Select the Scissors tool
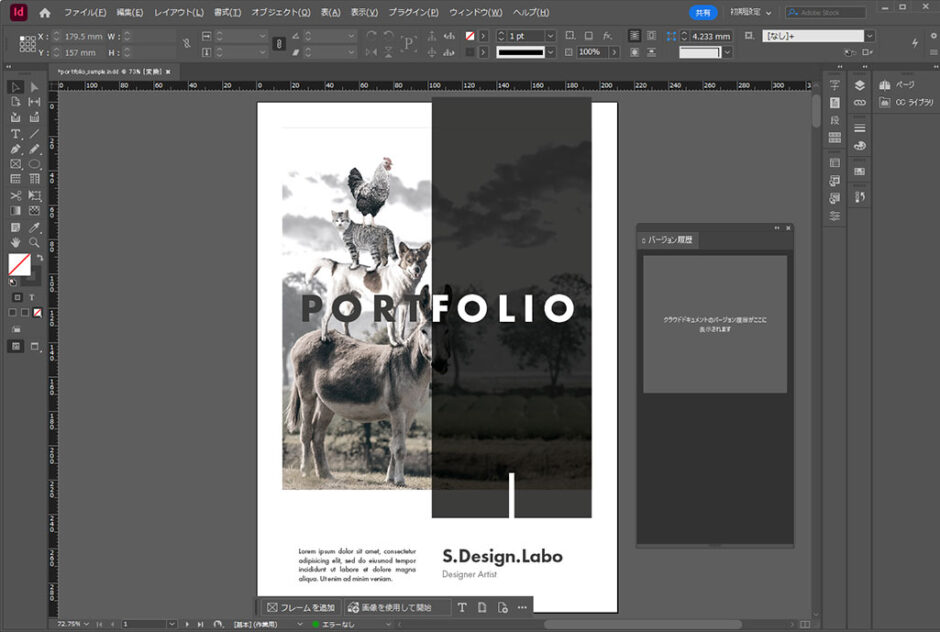The width and height of the screenshot is (940, 632). point(15,197)
